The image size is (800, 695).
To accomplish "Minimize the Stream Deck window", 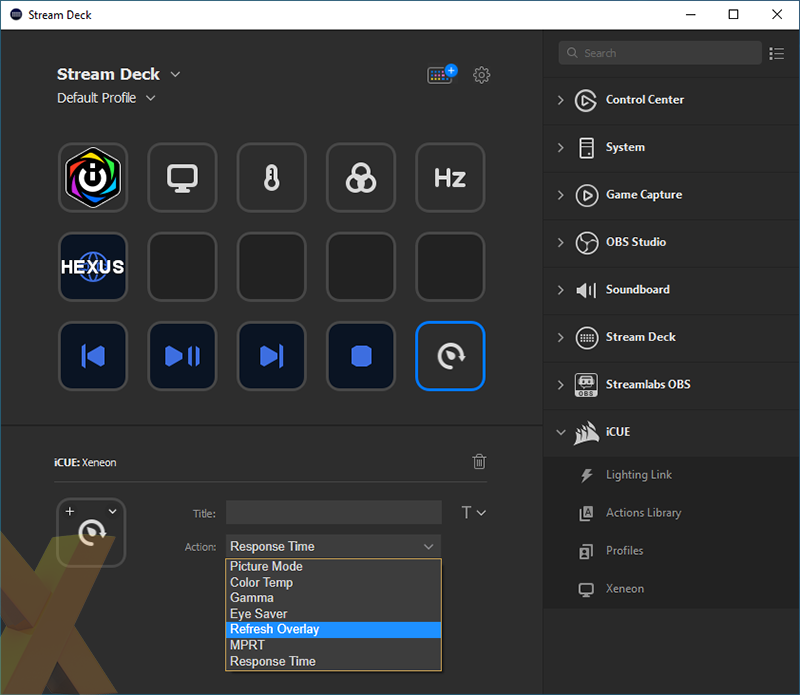I will coord(690,15).
